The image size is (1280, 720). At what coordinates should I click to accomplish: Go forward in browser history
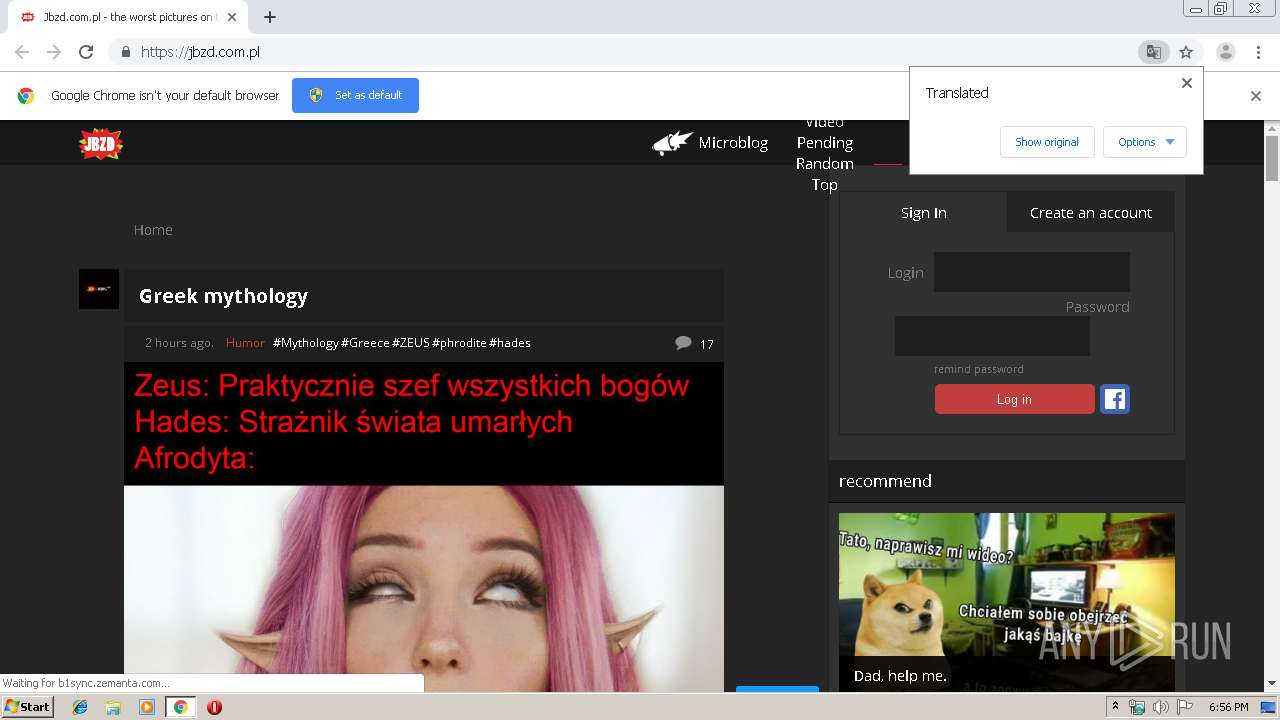tap(54, 52)
